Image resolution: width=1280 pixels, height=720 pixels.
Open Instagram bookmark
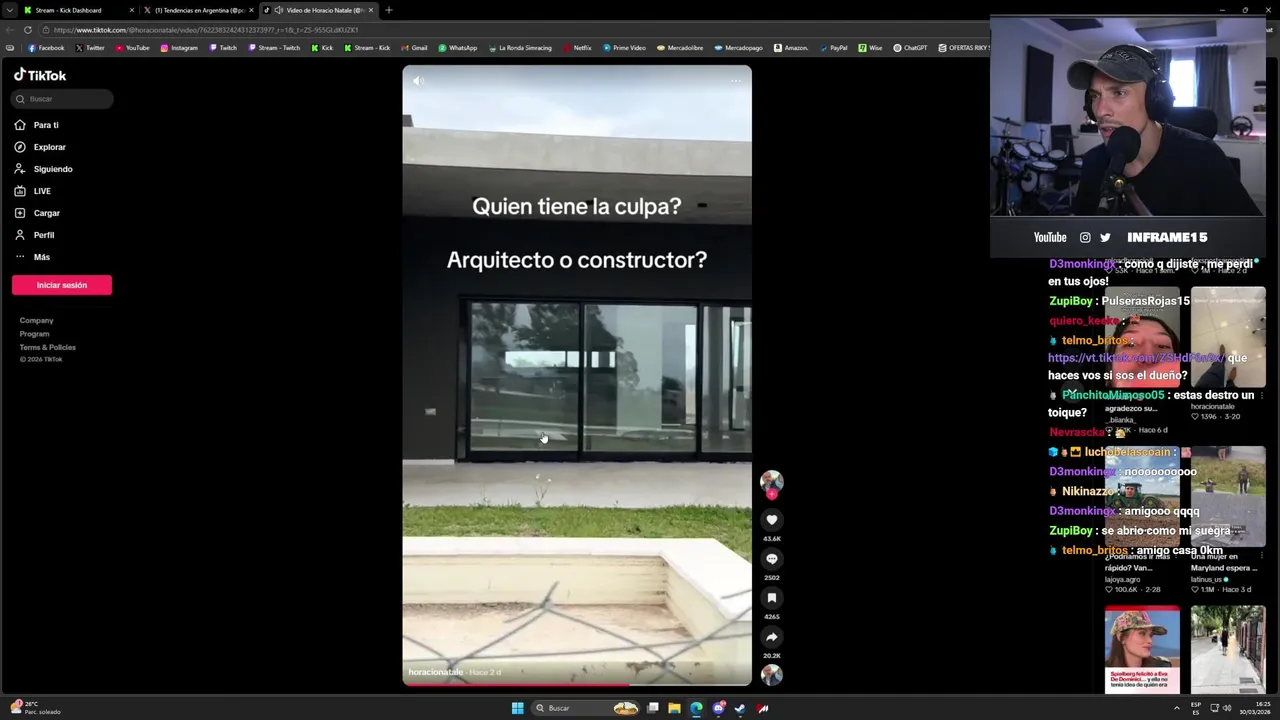click(179, 48)
